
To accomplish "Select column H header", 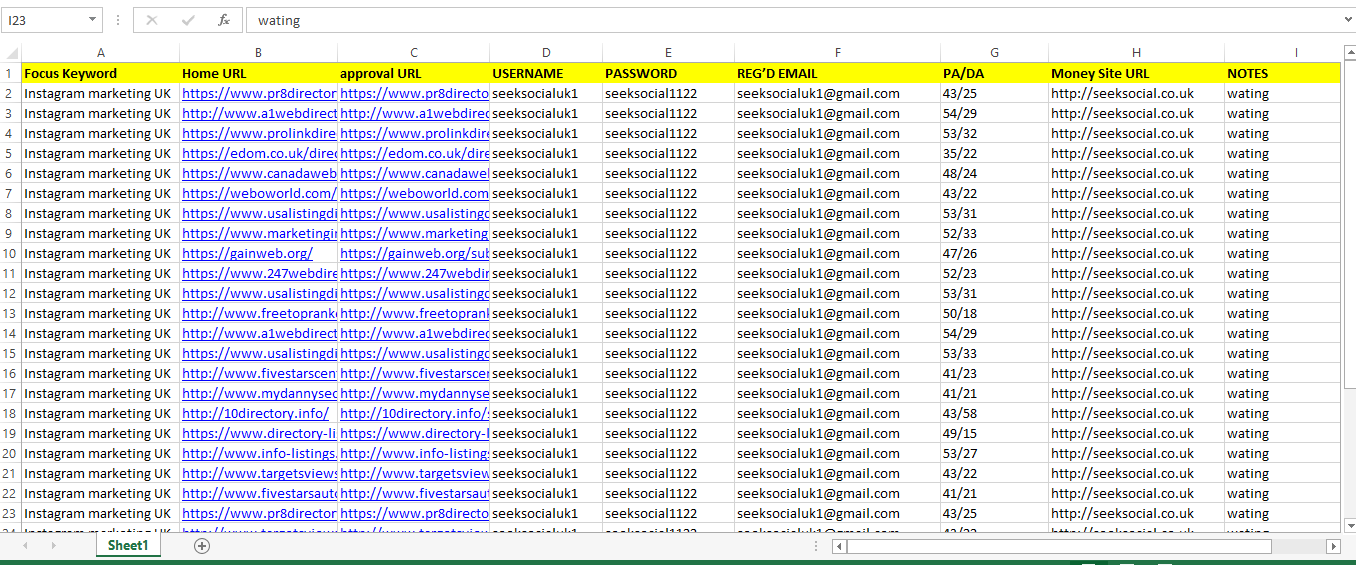I will (1136, 53).
